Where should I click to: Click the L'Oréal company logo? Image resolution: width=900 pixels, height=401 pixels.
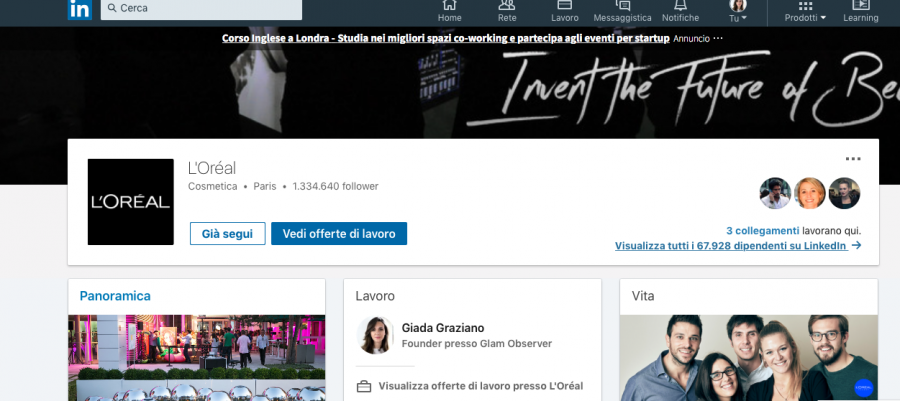point(130,202)
